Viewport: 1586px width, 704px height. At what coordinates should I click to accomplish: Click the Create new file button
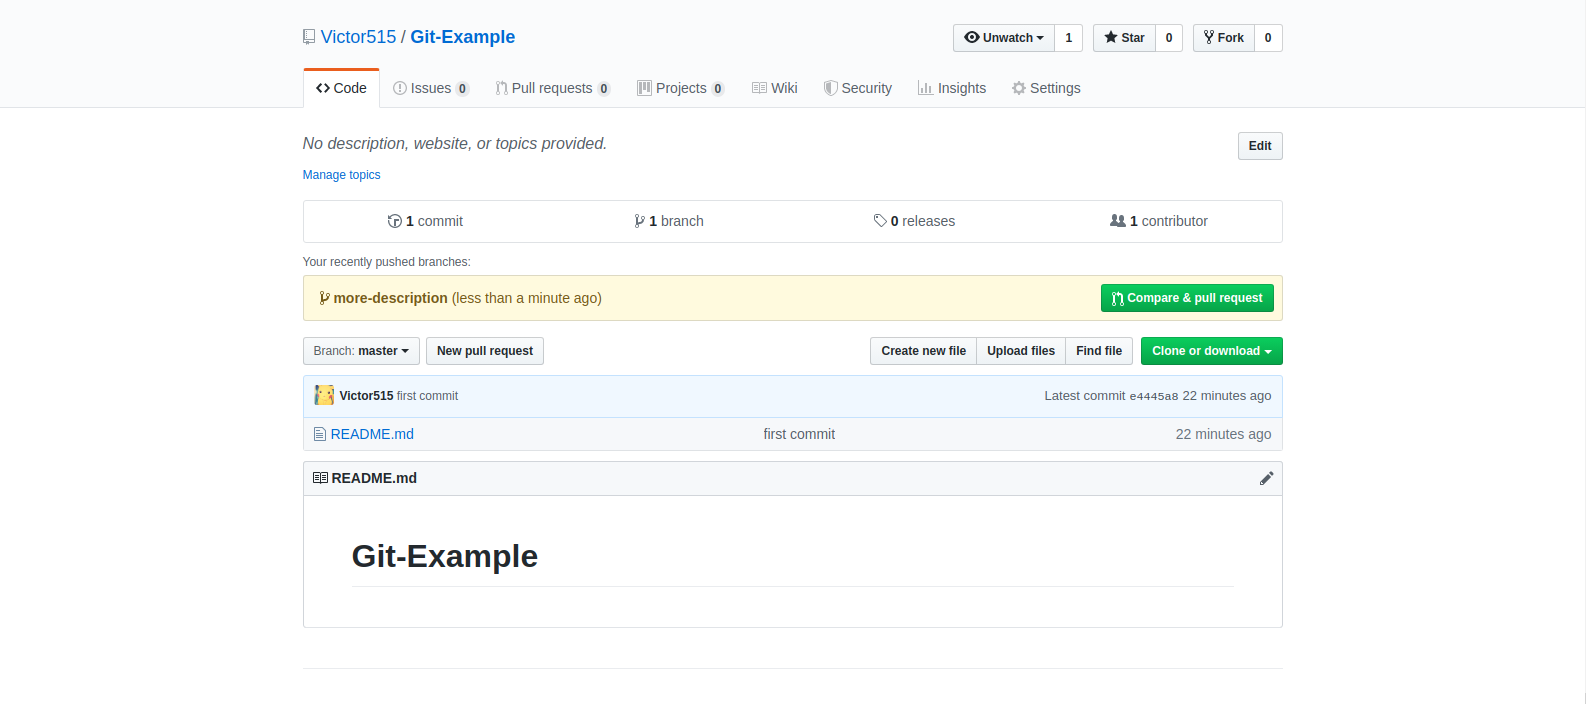923,351
